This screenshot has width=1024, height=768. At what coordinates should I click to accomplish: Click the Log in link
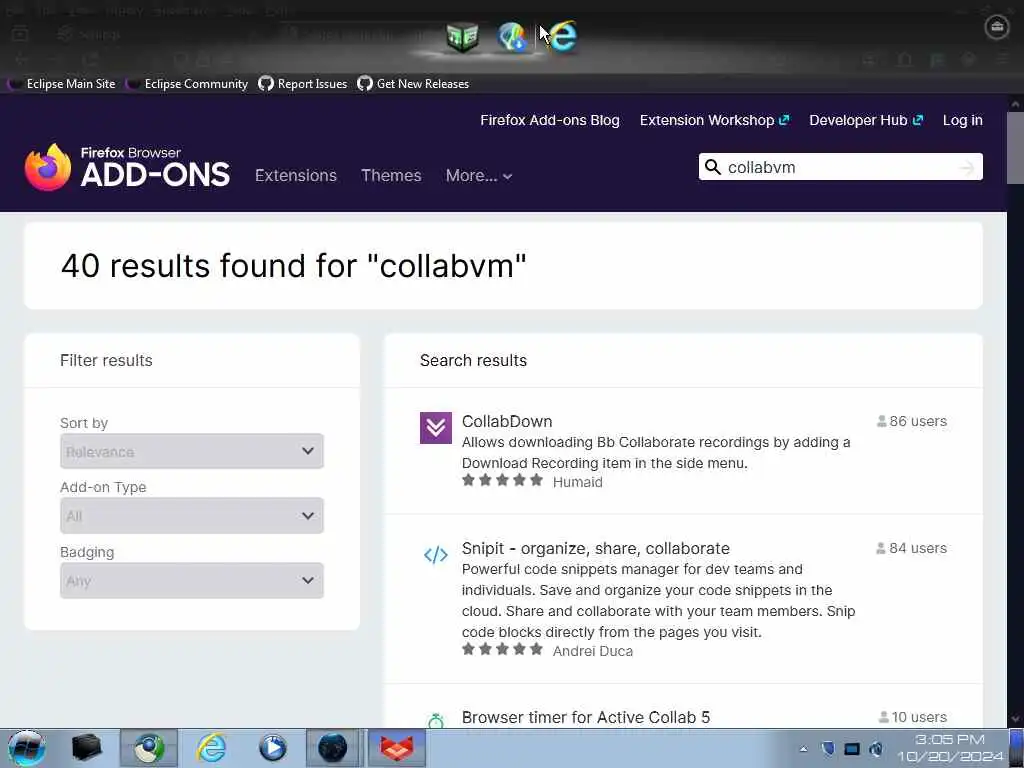963,120
